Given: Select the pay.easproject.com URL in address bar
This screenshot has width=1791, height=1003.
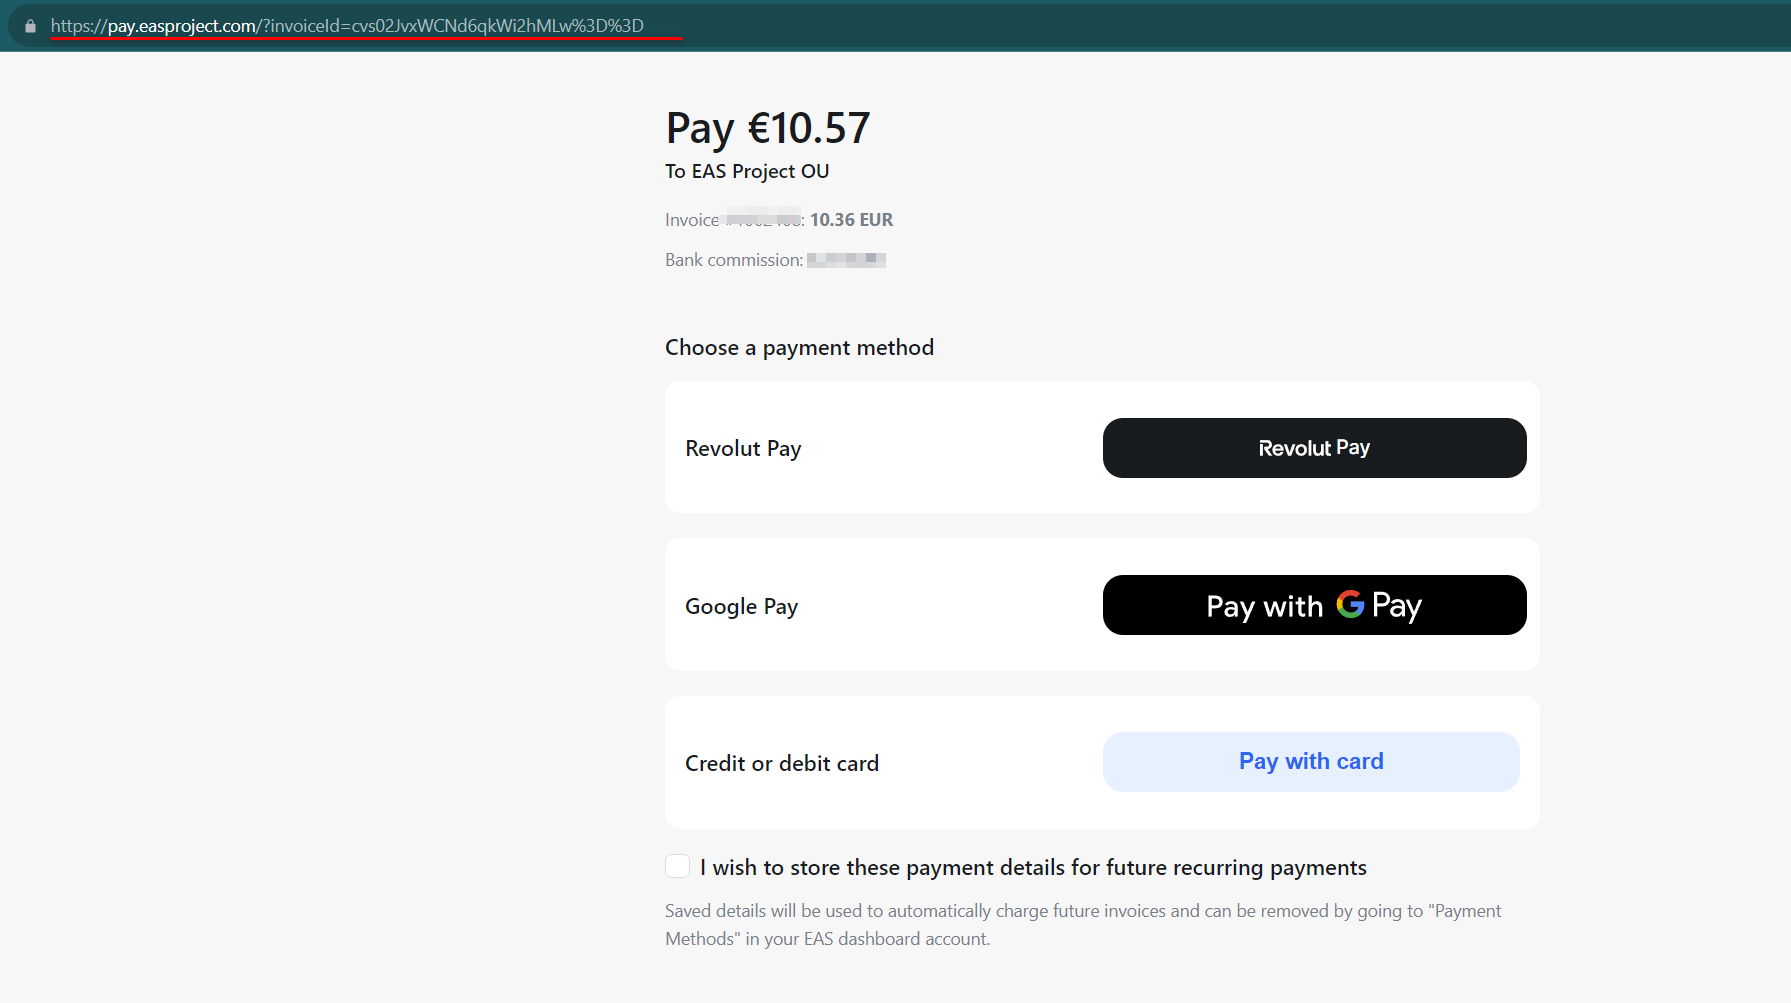Looking at the screenshot, I should [x=347, y=26].
